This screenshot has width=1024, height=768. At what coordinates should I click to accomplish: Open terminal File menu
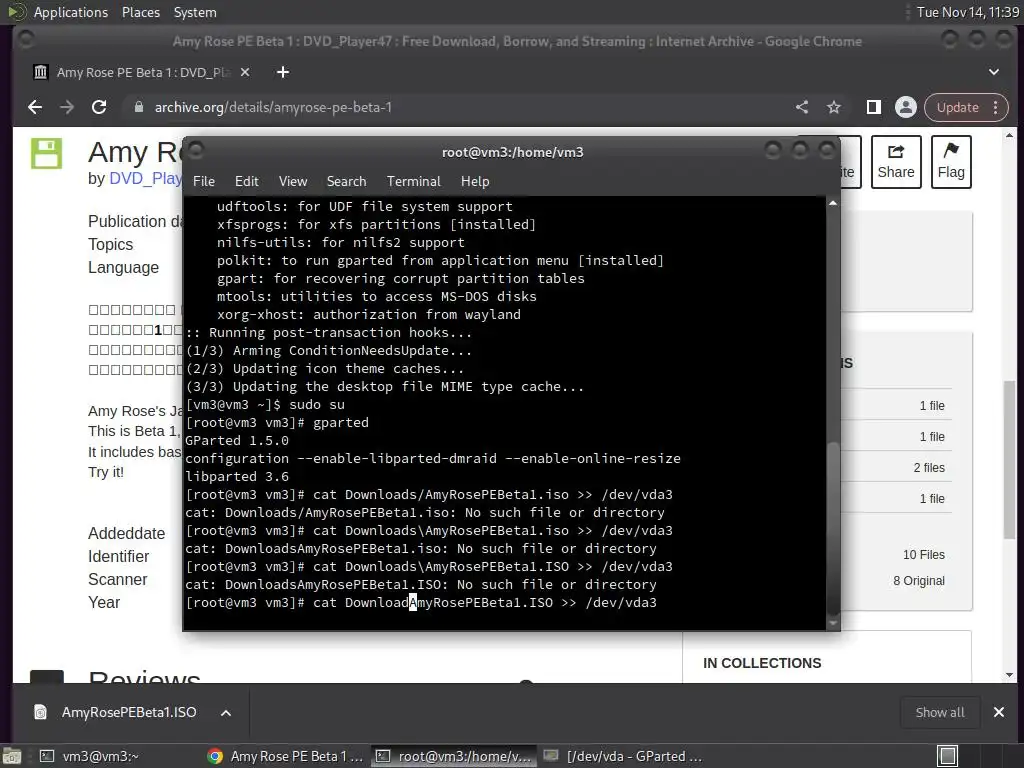point(204,181)
